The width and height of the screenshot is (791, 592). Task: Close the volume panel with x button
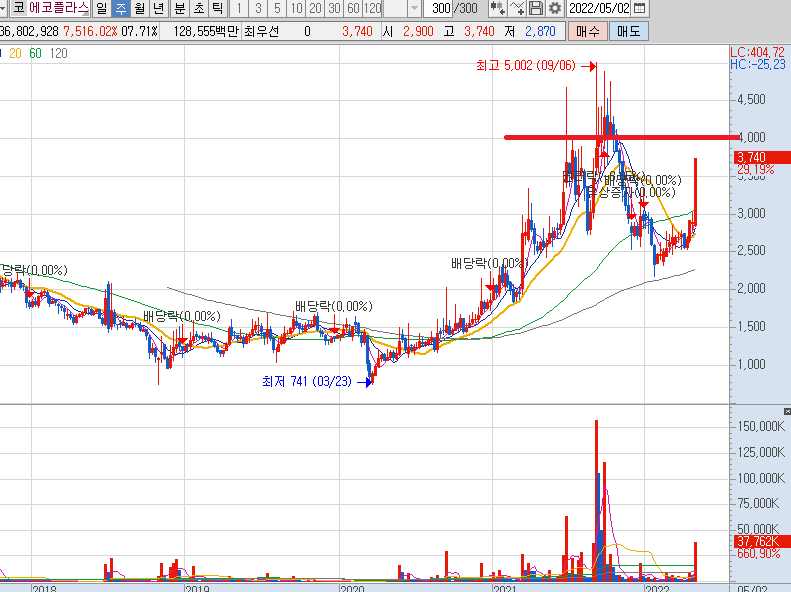[x=787, y=411]
